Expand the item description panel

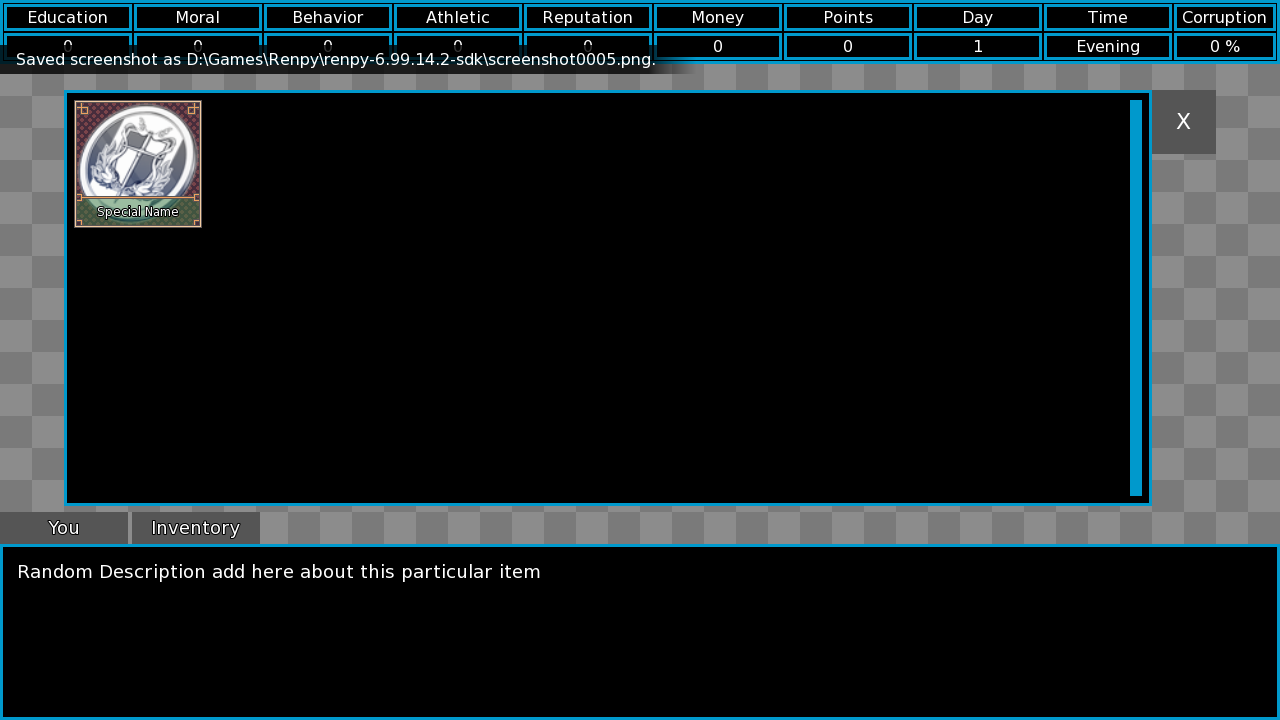point(640,630)
